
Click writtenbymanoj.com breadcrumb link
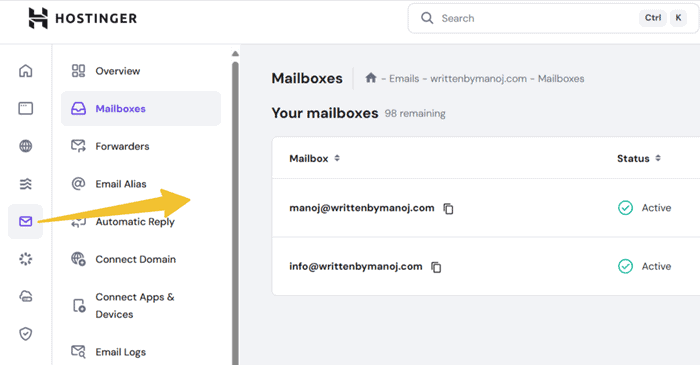(478, 79)
